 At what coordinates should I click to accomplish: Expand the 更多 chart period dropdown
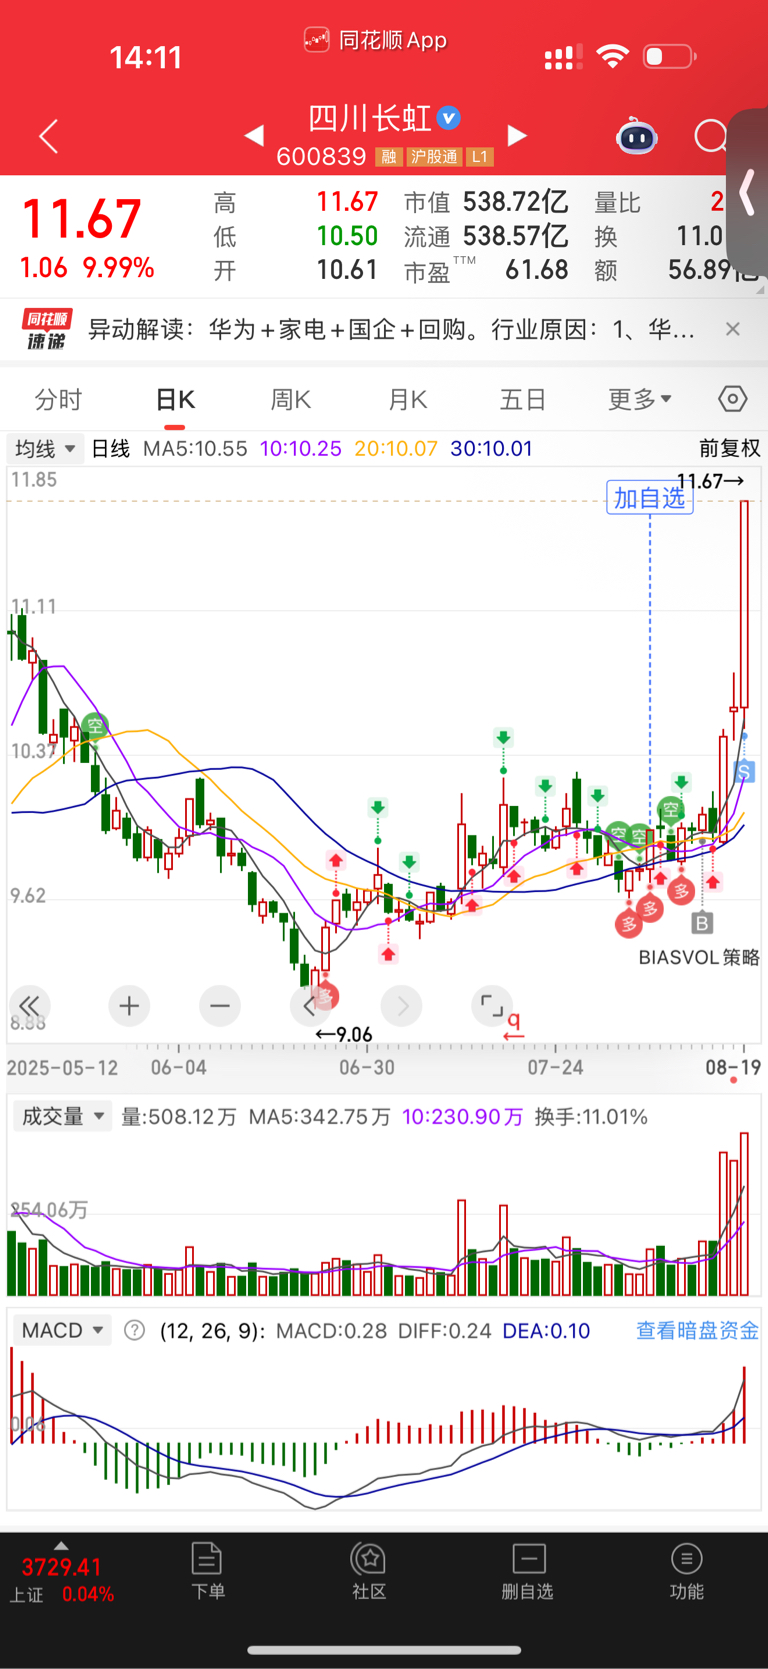click(x=640, y=400)
